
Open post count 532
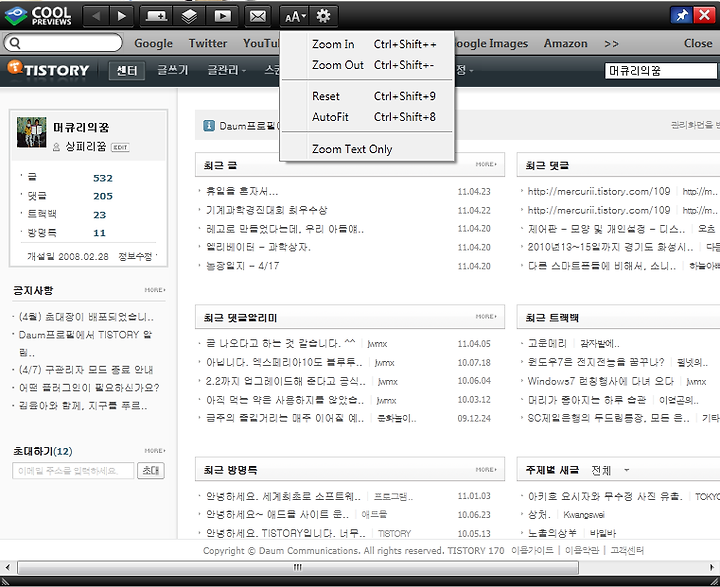(x=103, y=178)
